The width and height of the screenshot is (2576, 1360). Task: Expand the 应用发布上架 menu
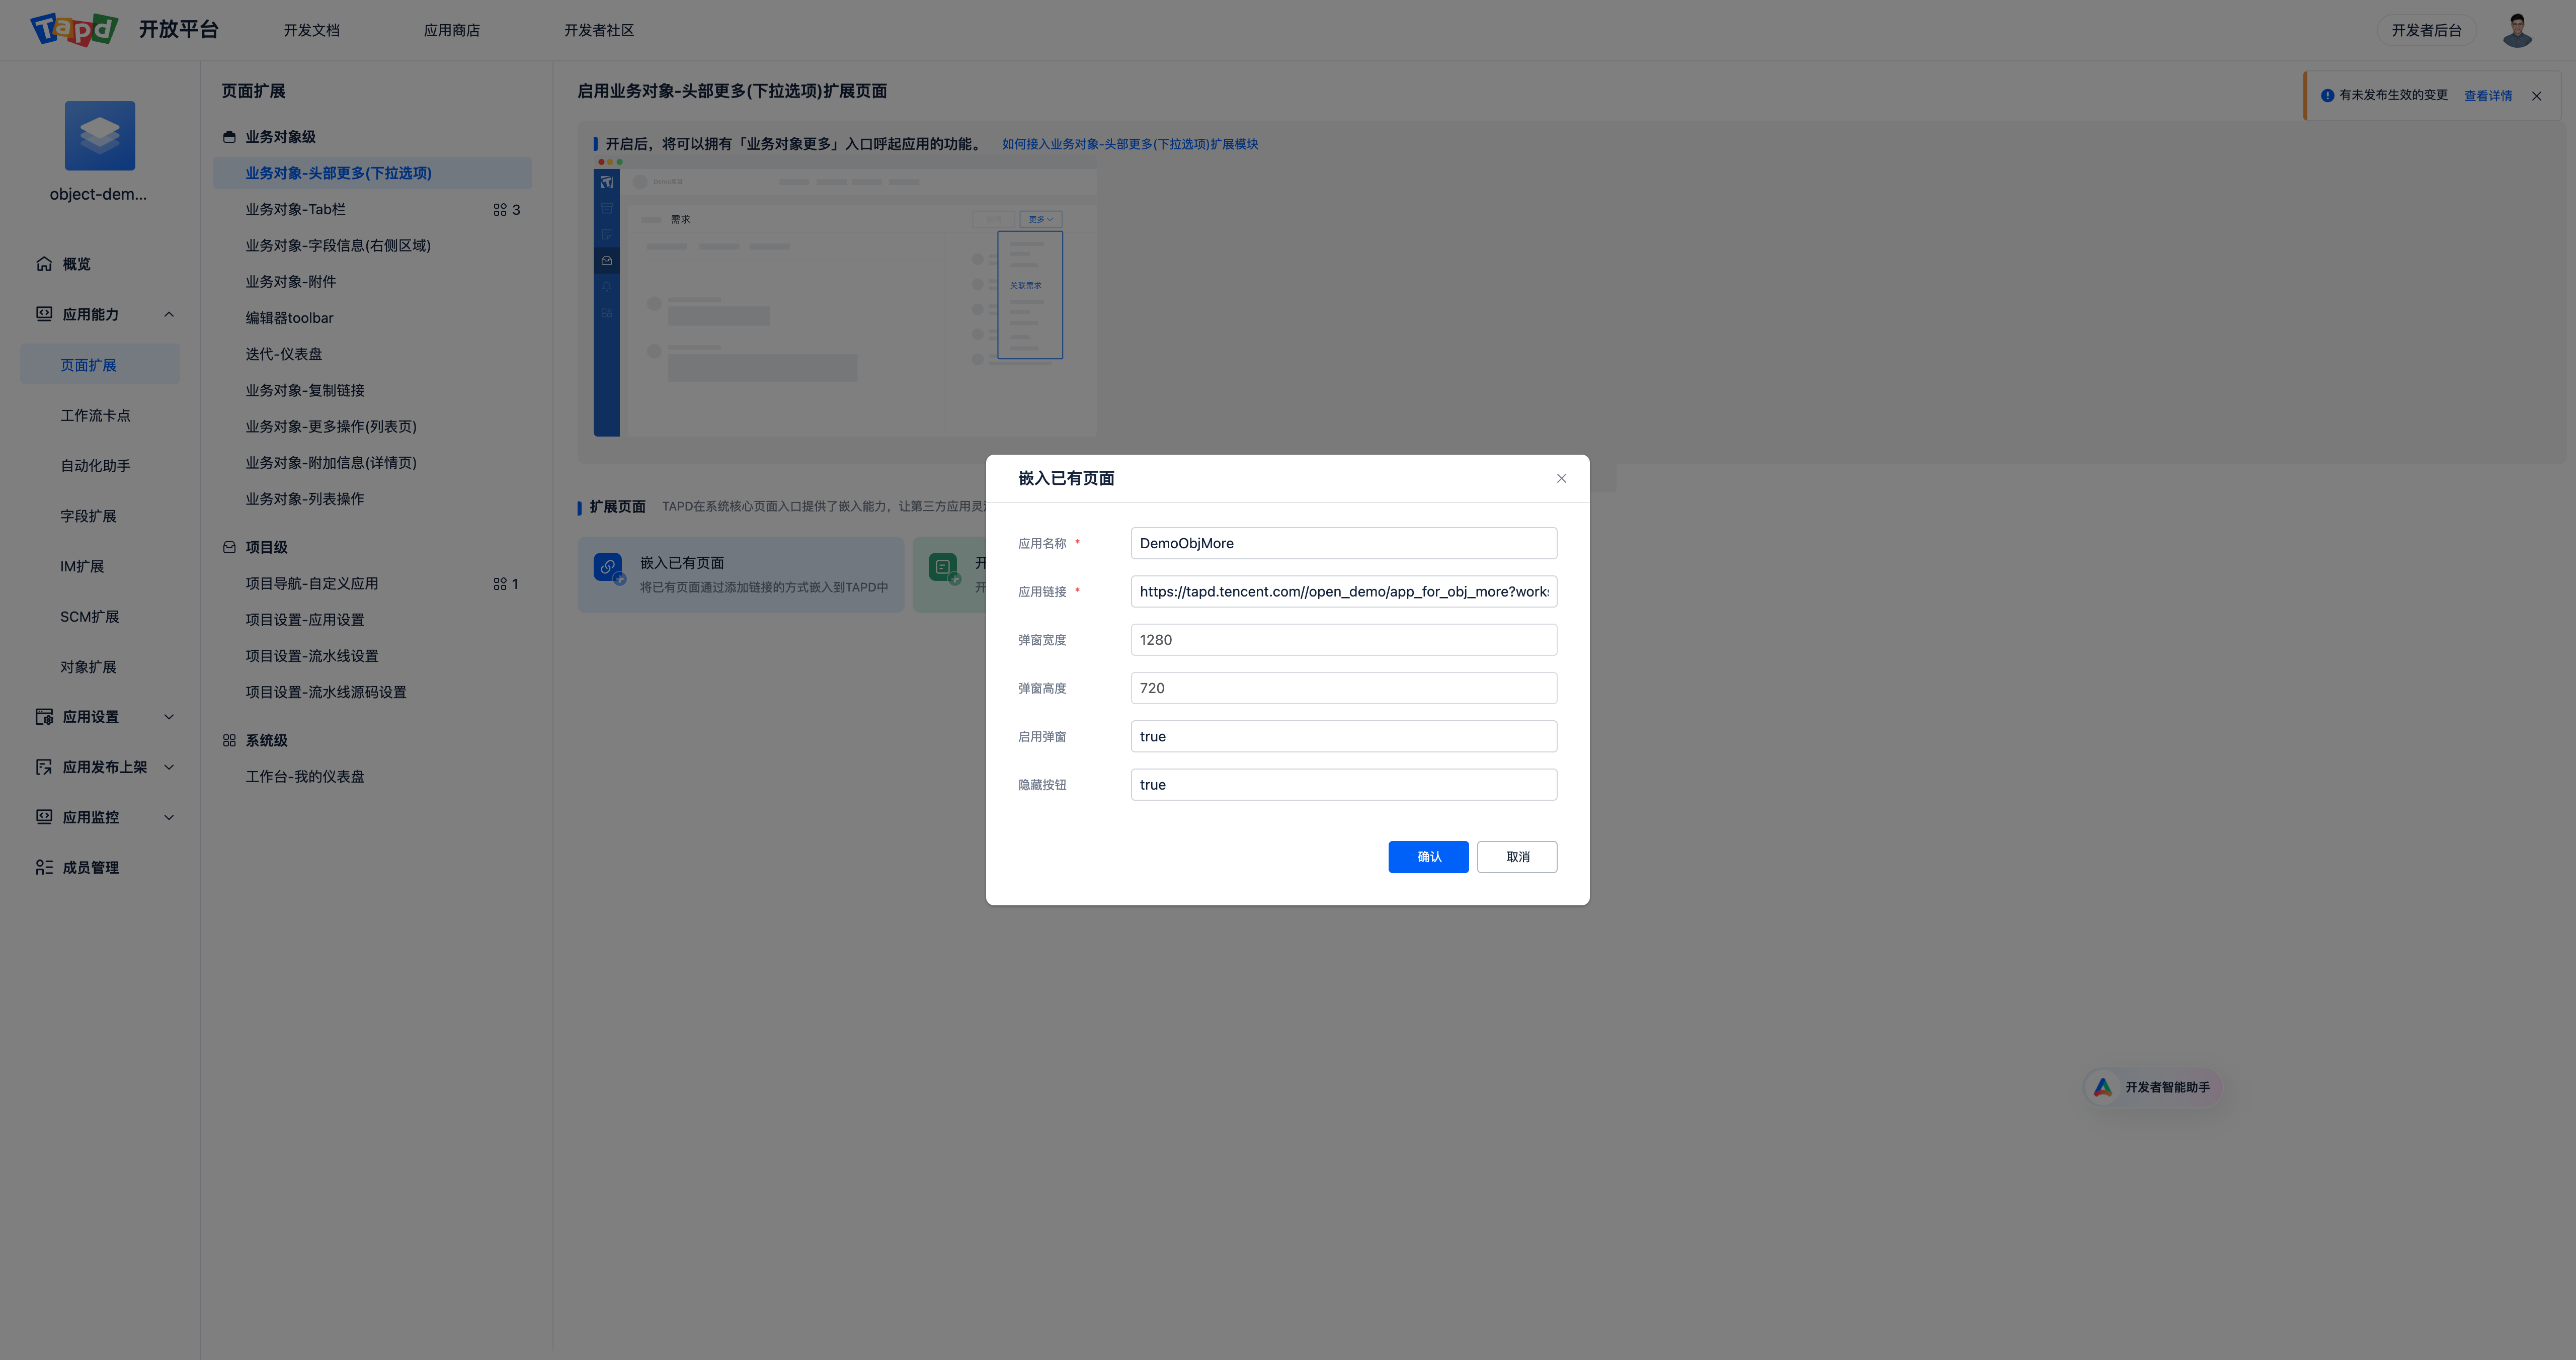click(x=169, y=767)
